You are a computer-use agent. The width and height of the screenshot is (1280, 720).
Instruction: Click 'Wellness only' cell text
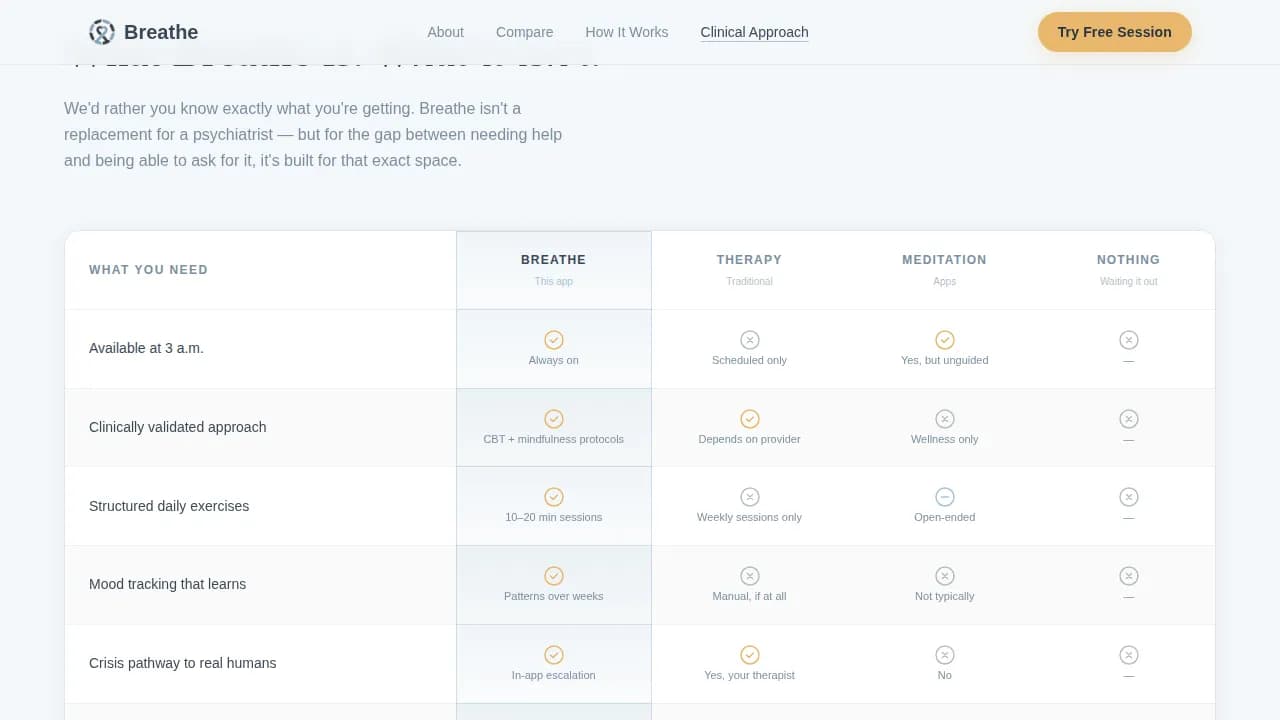945,439
